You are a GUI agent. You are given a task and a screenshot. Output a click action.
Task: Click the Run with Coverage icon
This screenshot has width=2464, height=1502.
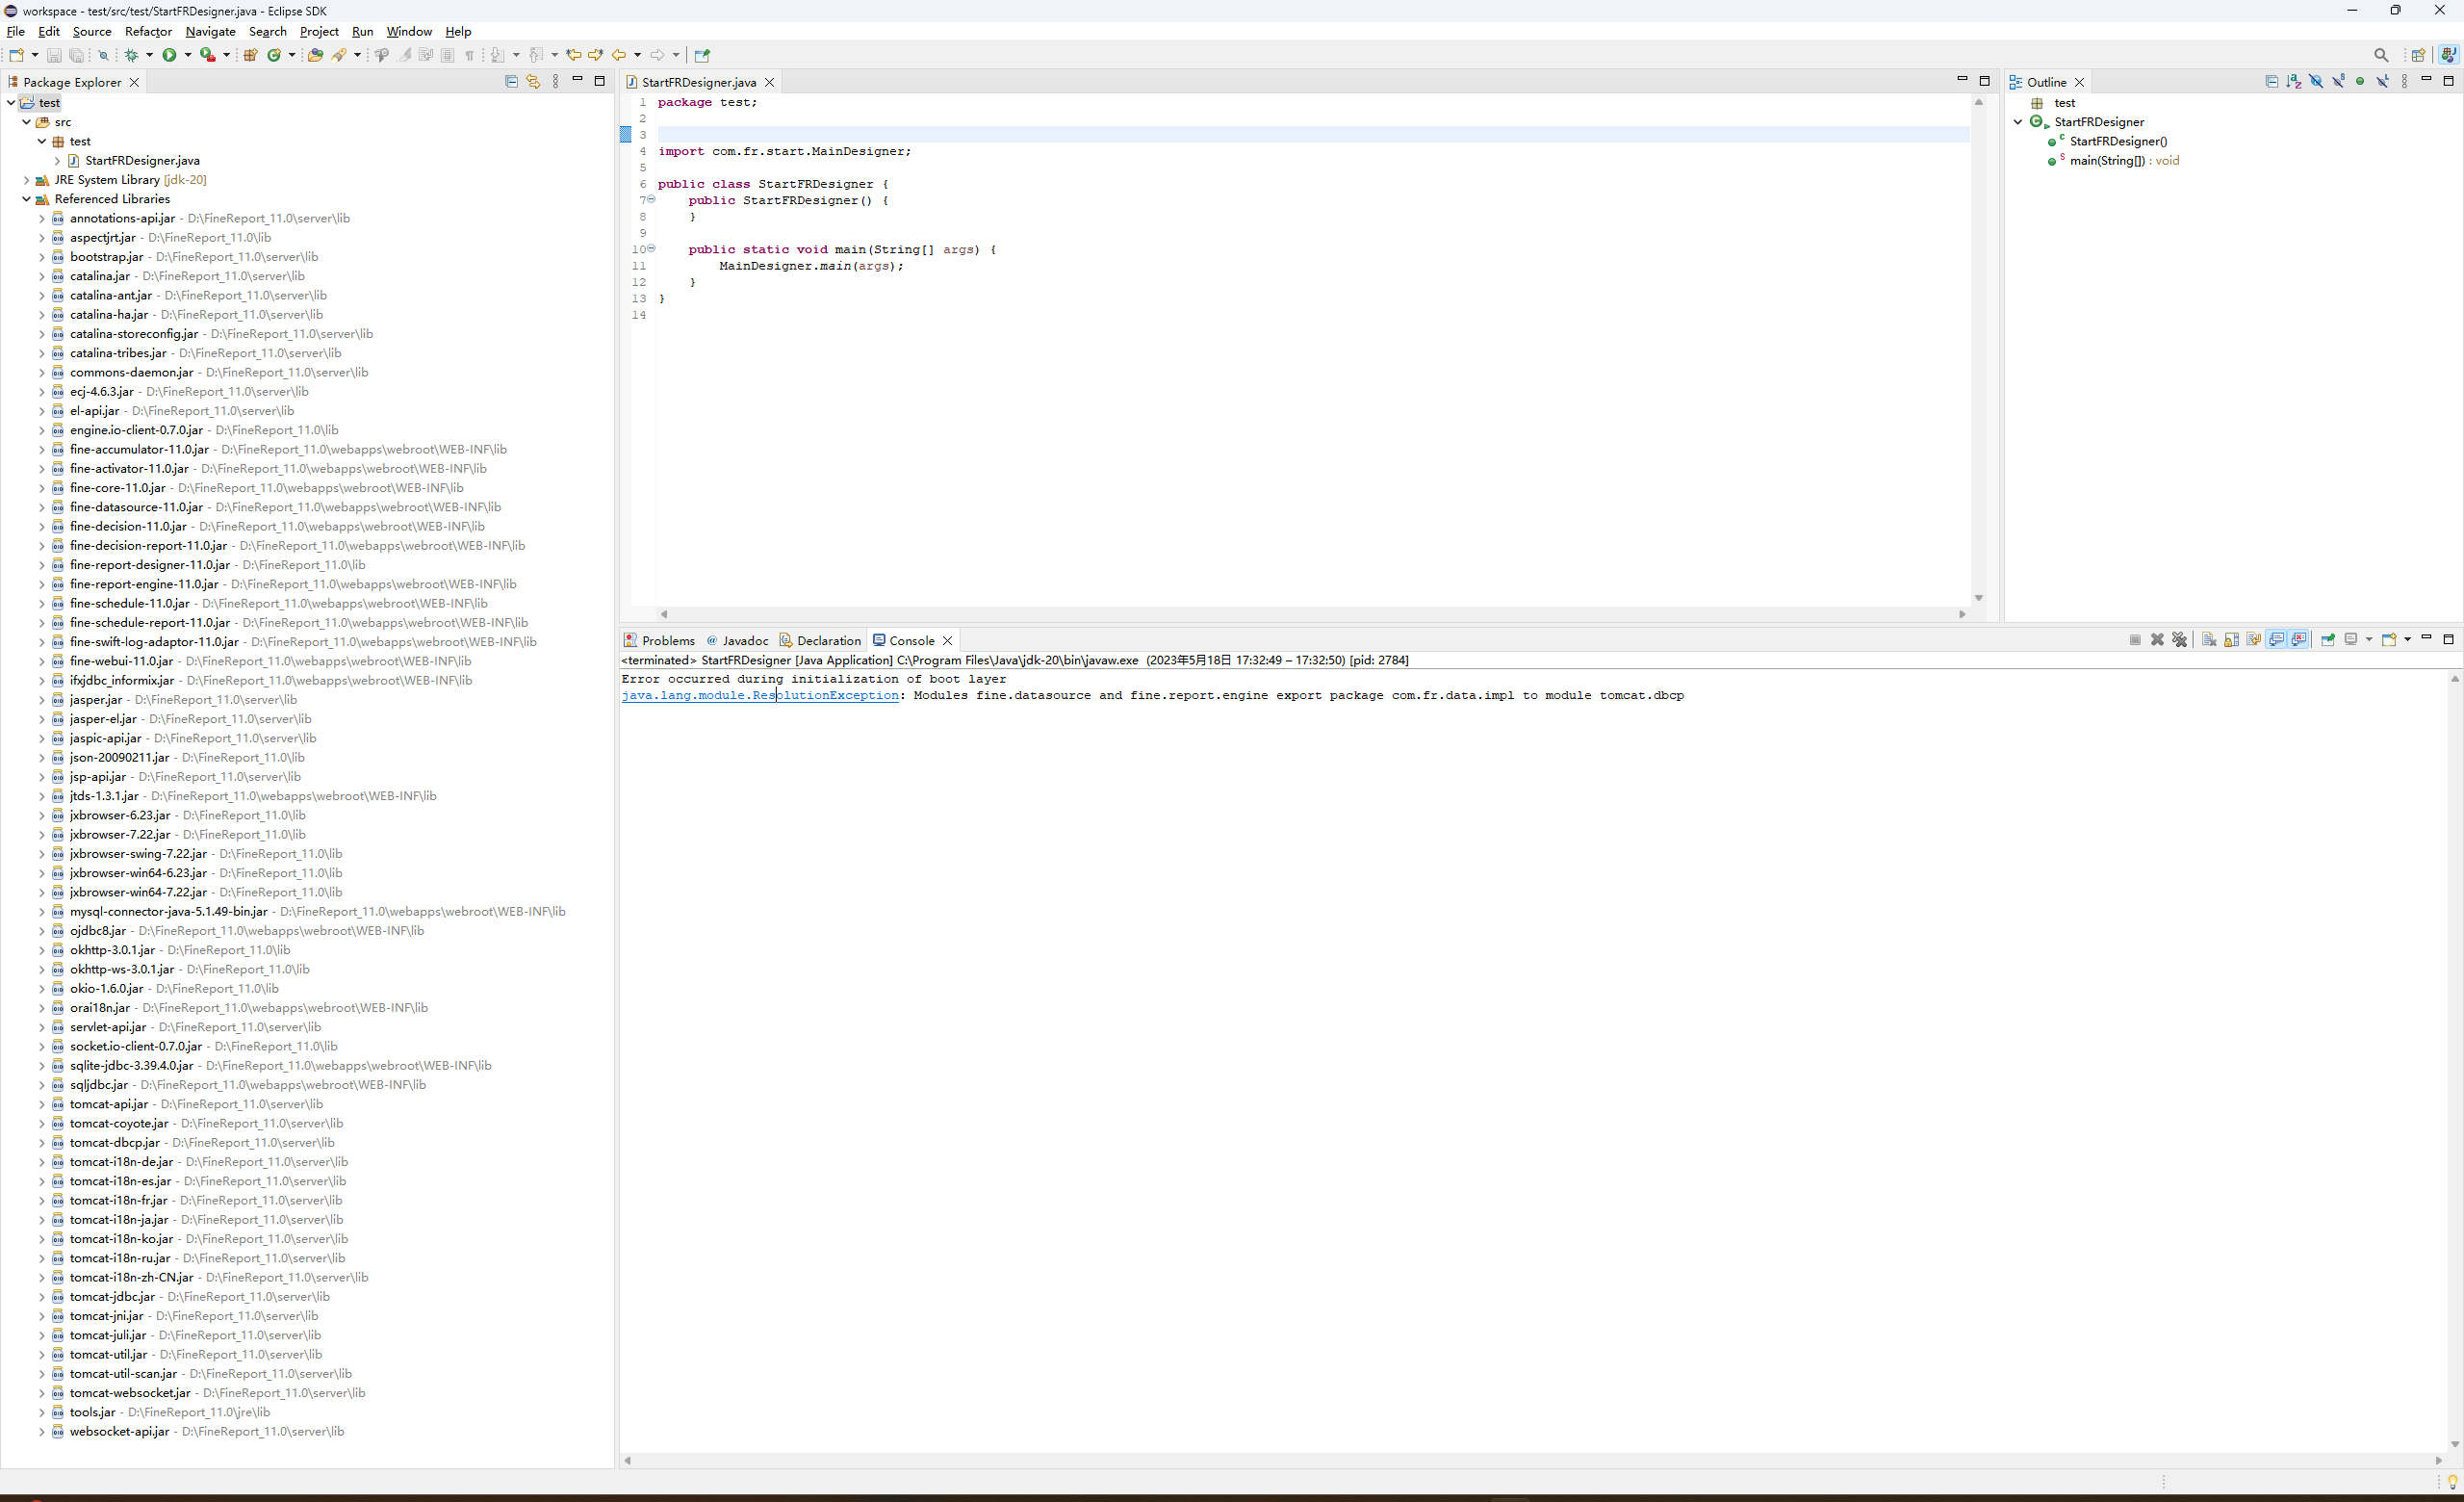[x=208, y=55]
